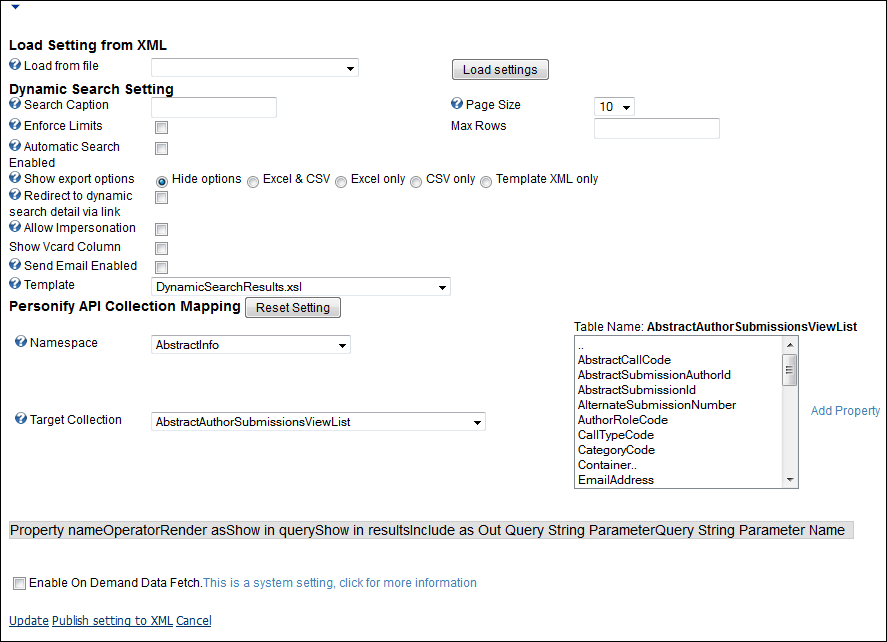
Task: Tick the Show Vcard Column checkbox
Action: [x=162, y=248]
